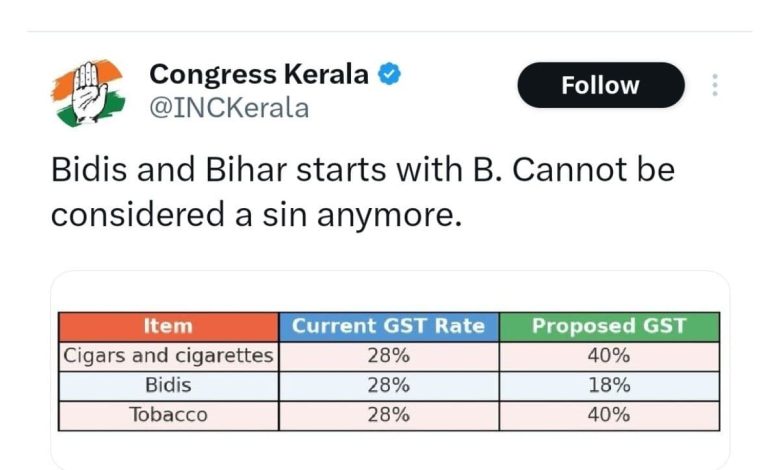Select the proposed 18% rate for Bidis
Screen dimensions: 780x470
609,385
